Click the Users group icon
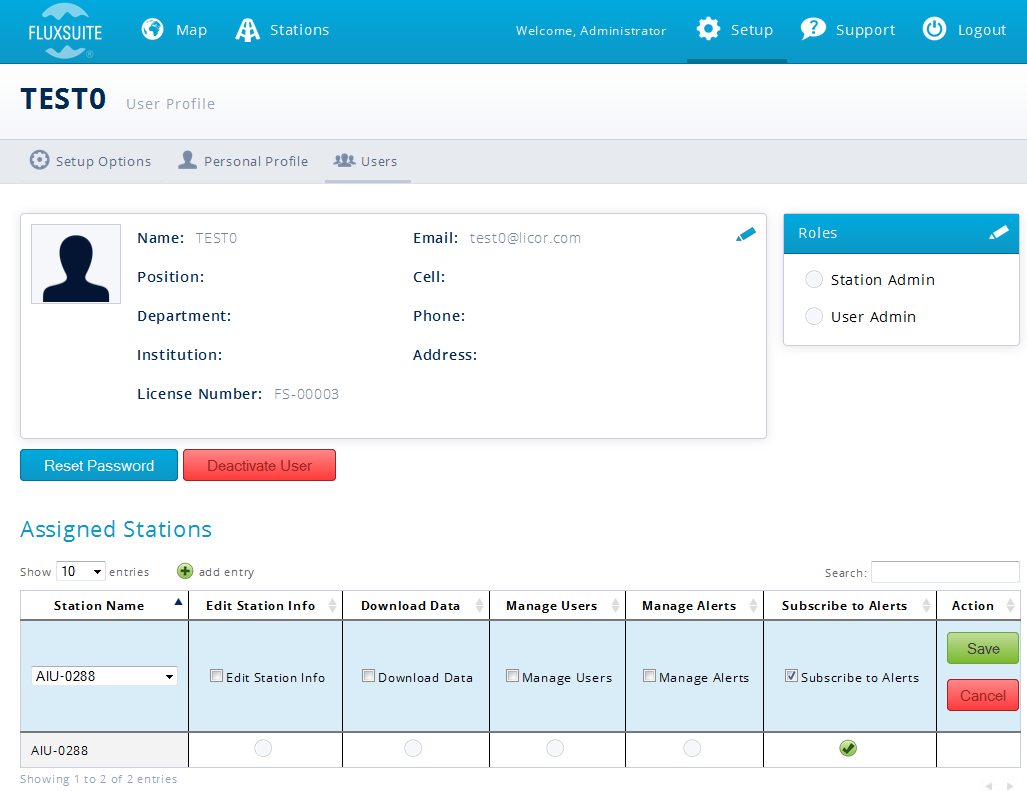The width and height of the screenshot is (1027, 791). pyautogui.click(x=345, y=160)
